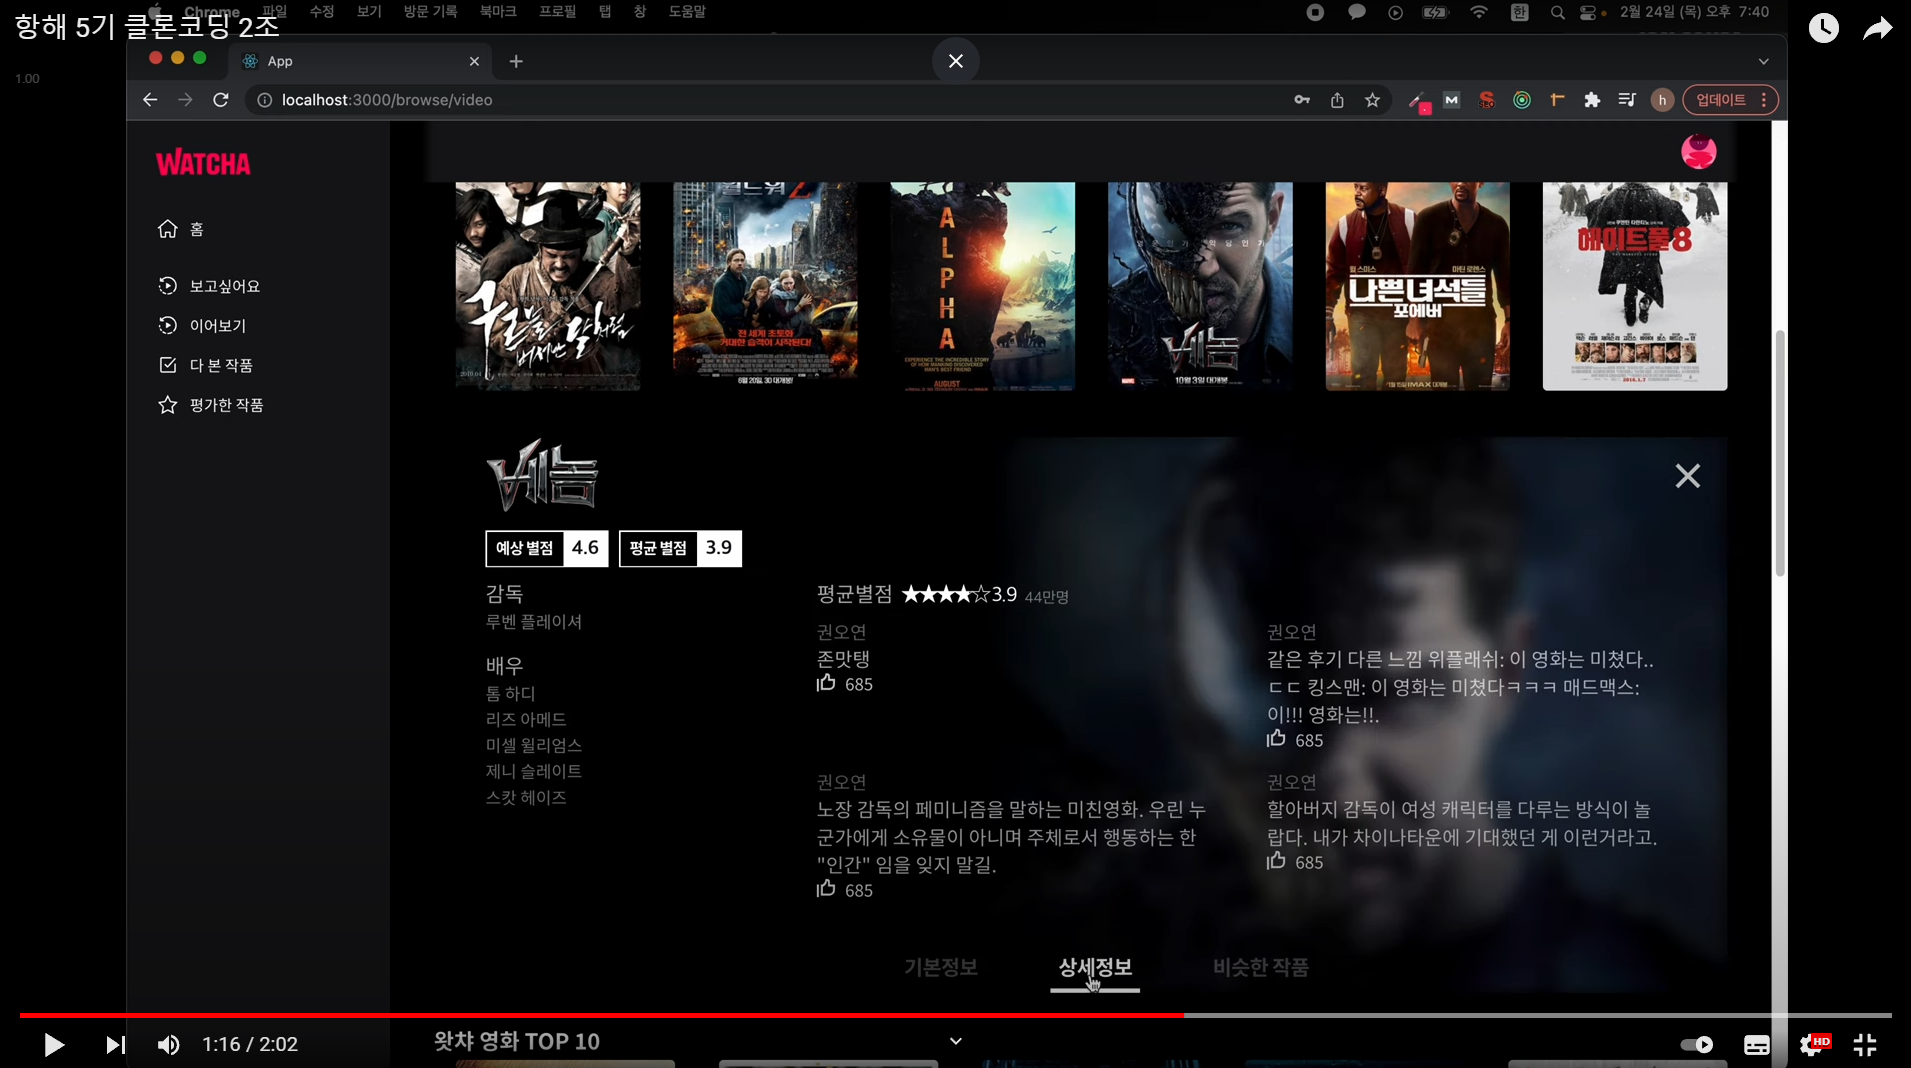Viewport: 1911px width, 1068px height.
Task: Click actor 제니 슬레이트
Action: click(x=533, y=772)
